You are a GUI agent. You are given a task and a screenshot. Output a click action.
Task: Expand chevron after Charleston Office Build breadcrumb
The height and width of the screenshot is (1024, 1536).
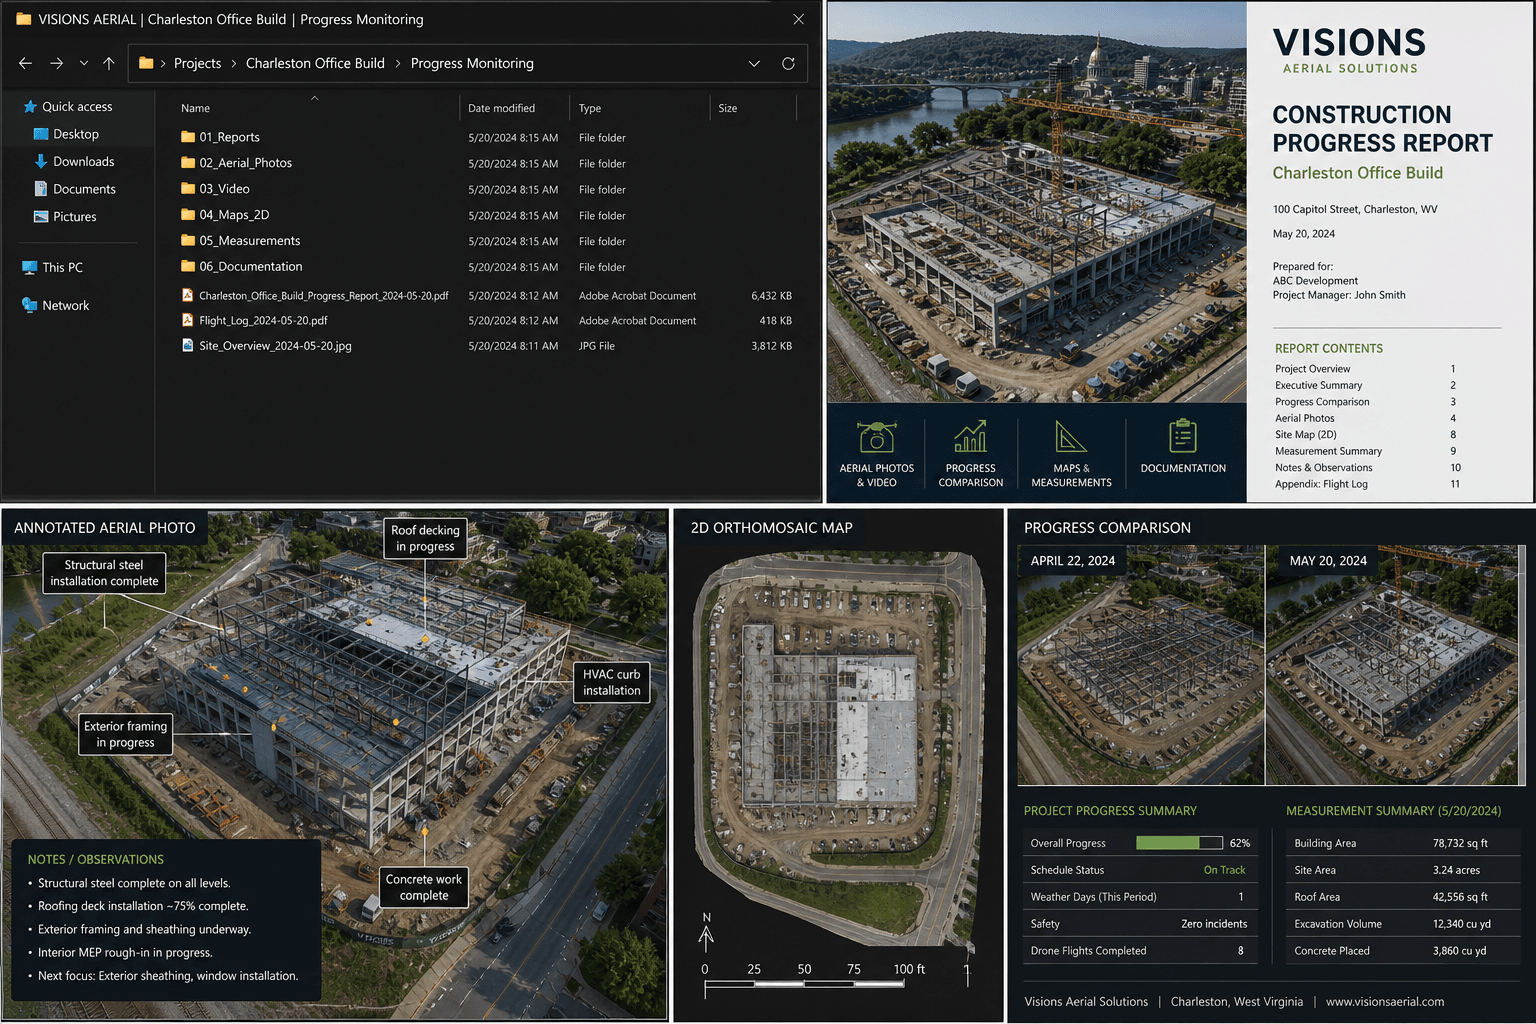(398, 63)
